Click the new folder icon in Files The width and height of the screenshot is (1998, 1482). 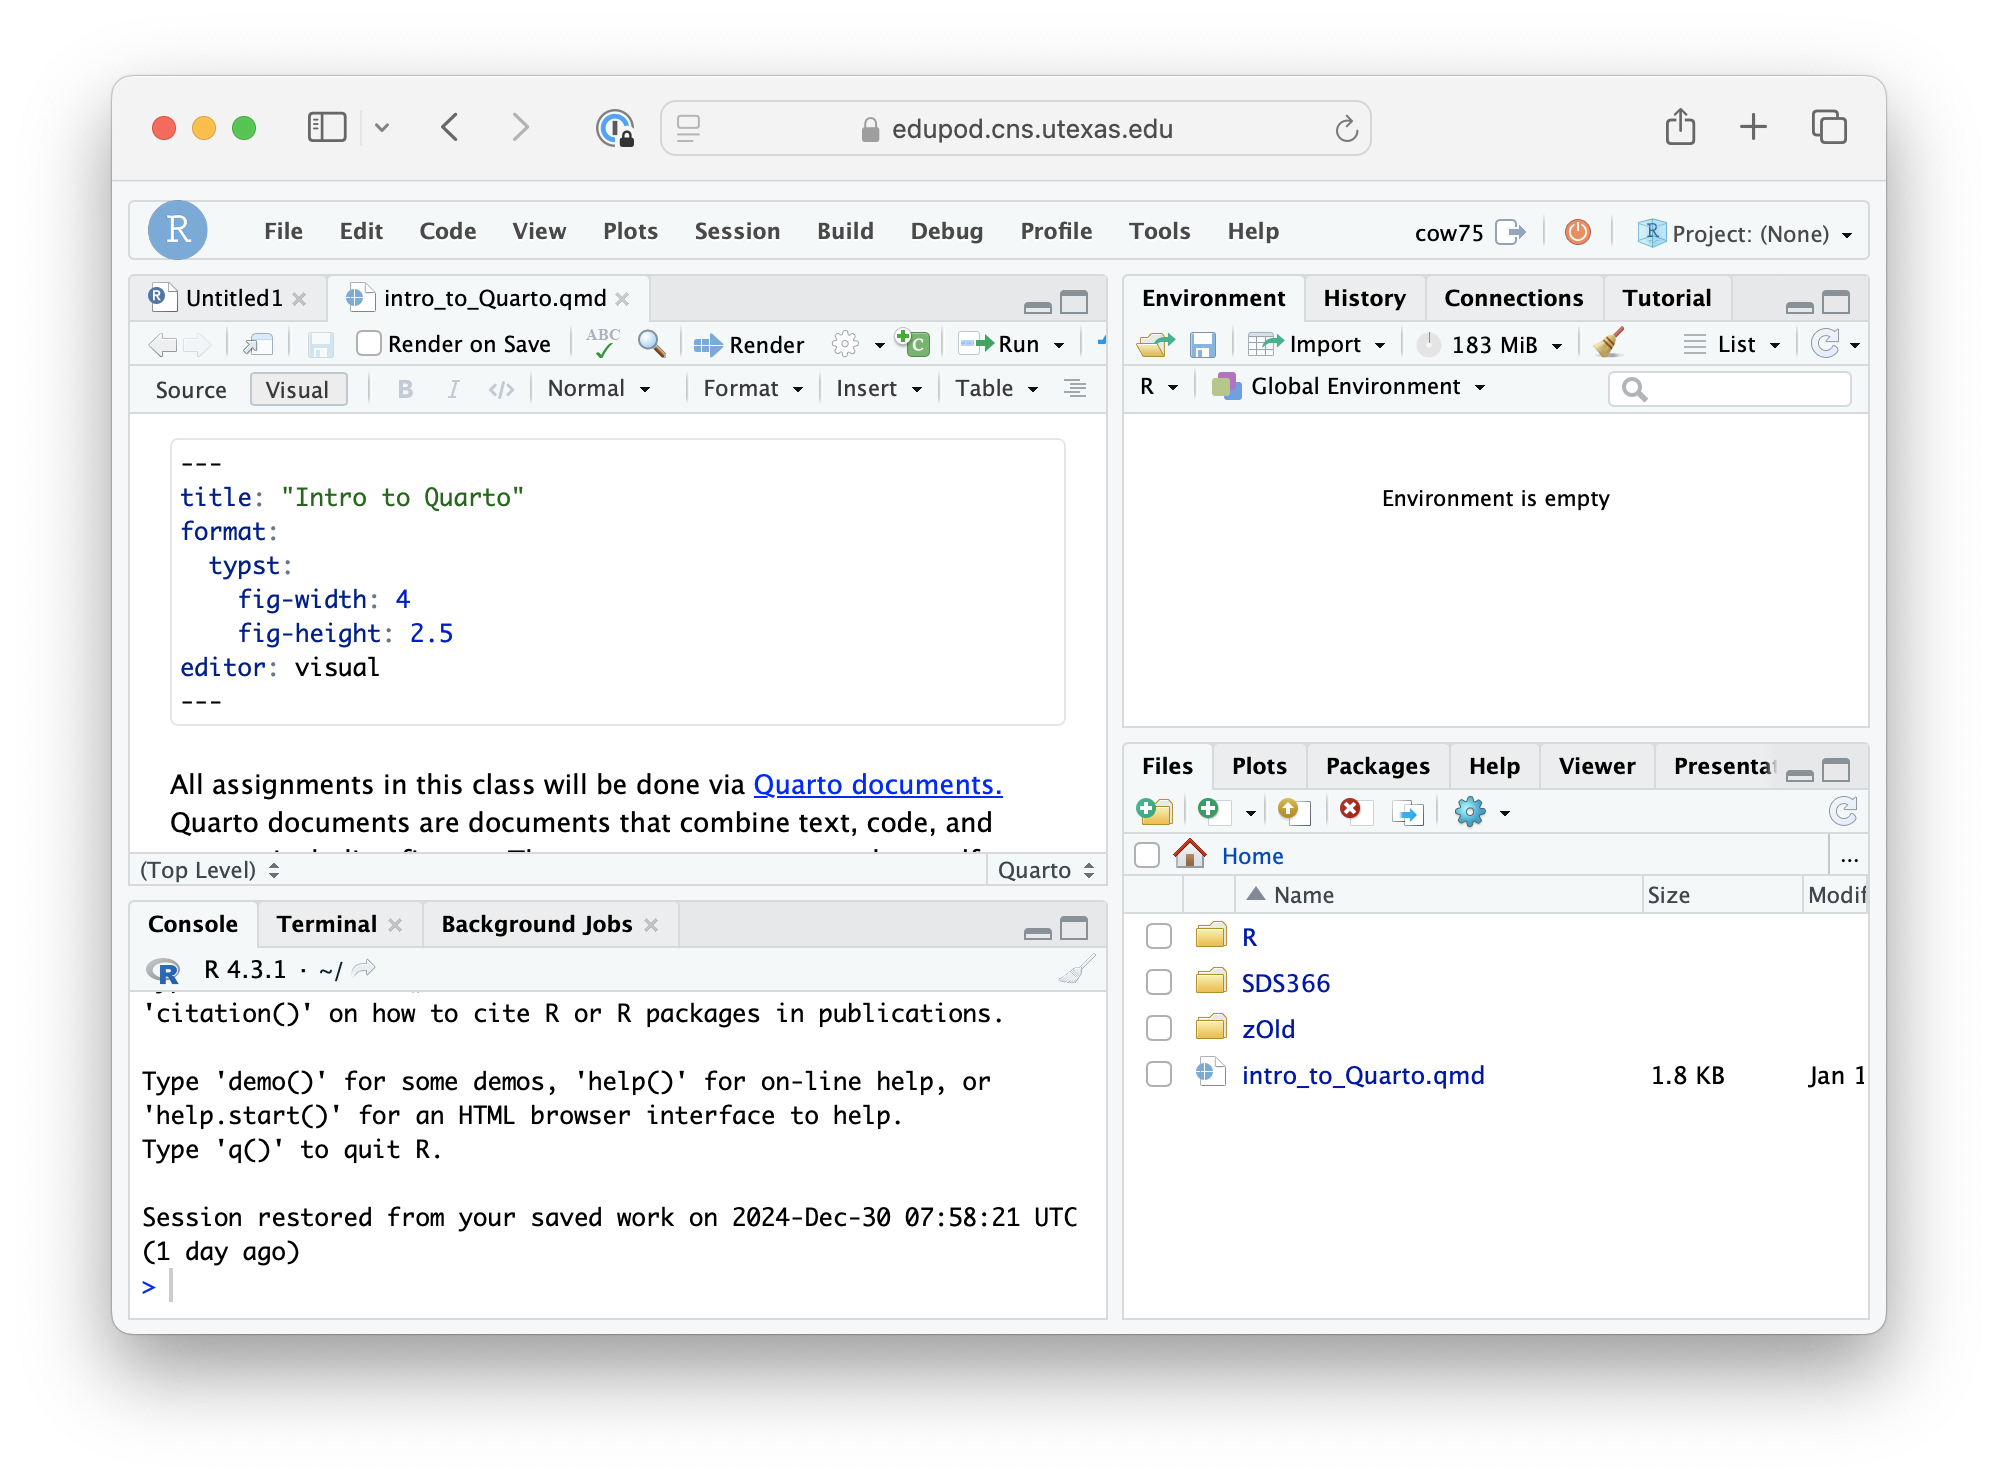tap(1155, 811)
